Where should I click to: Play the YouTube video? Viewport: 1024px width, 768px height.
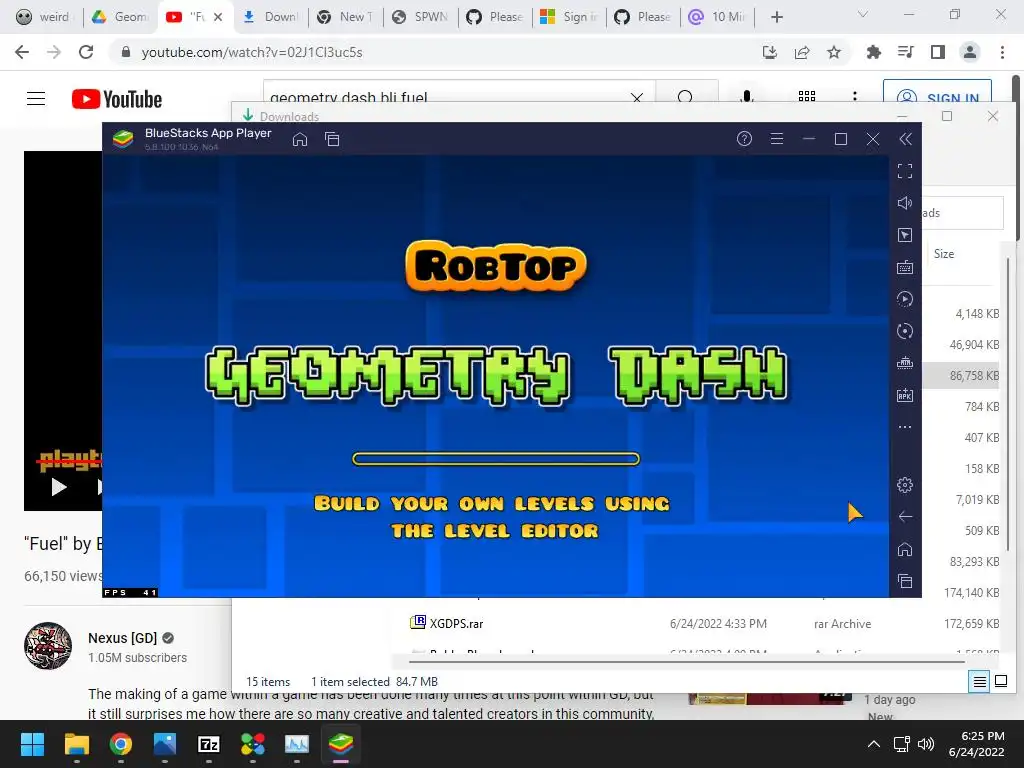pyautogui.click(x=59, y=487)
